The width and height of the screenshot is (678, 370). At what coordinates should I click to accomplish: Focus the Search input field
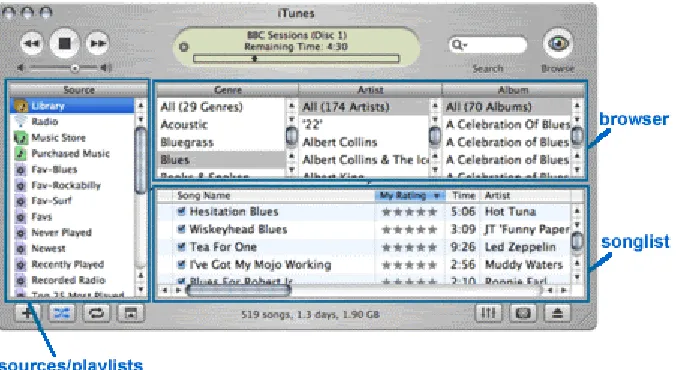click(488, 45)
